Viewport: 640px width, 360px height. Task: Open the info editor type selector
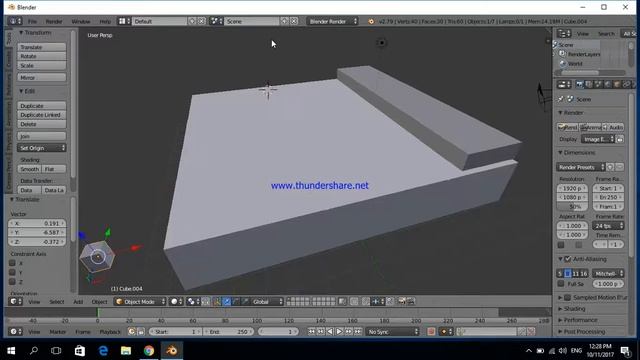(x=16, y=21)
